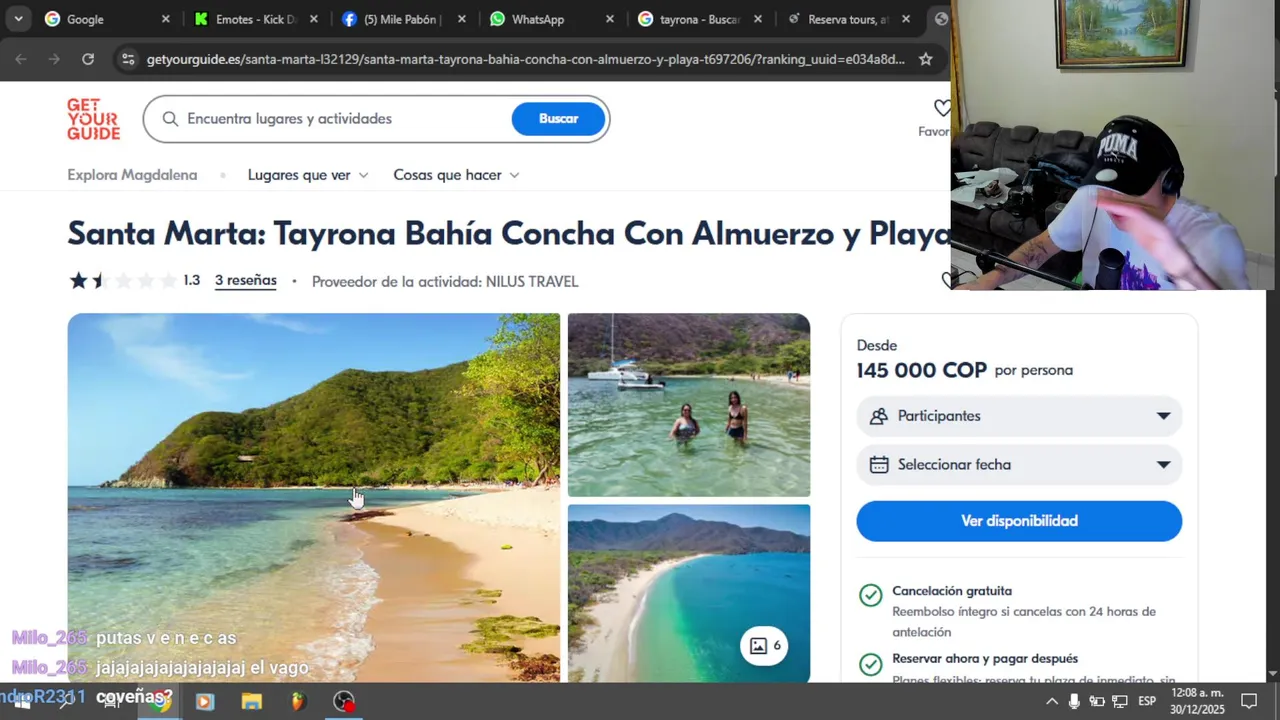Open the 'Seleccionar fecha' date dropdown
This screenshot has width=1280, height=720.
[x=1019, y=465]
